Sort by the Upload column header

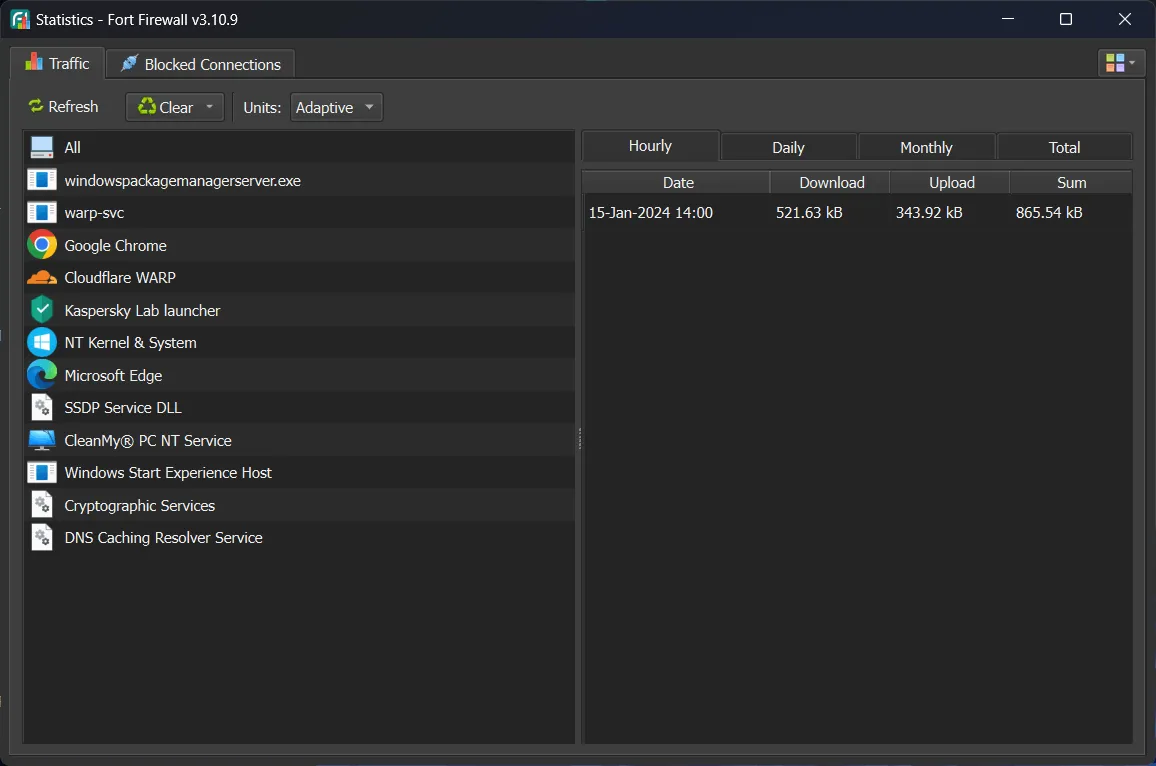coord(950,182)
